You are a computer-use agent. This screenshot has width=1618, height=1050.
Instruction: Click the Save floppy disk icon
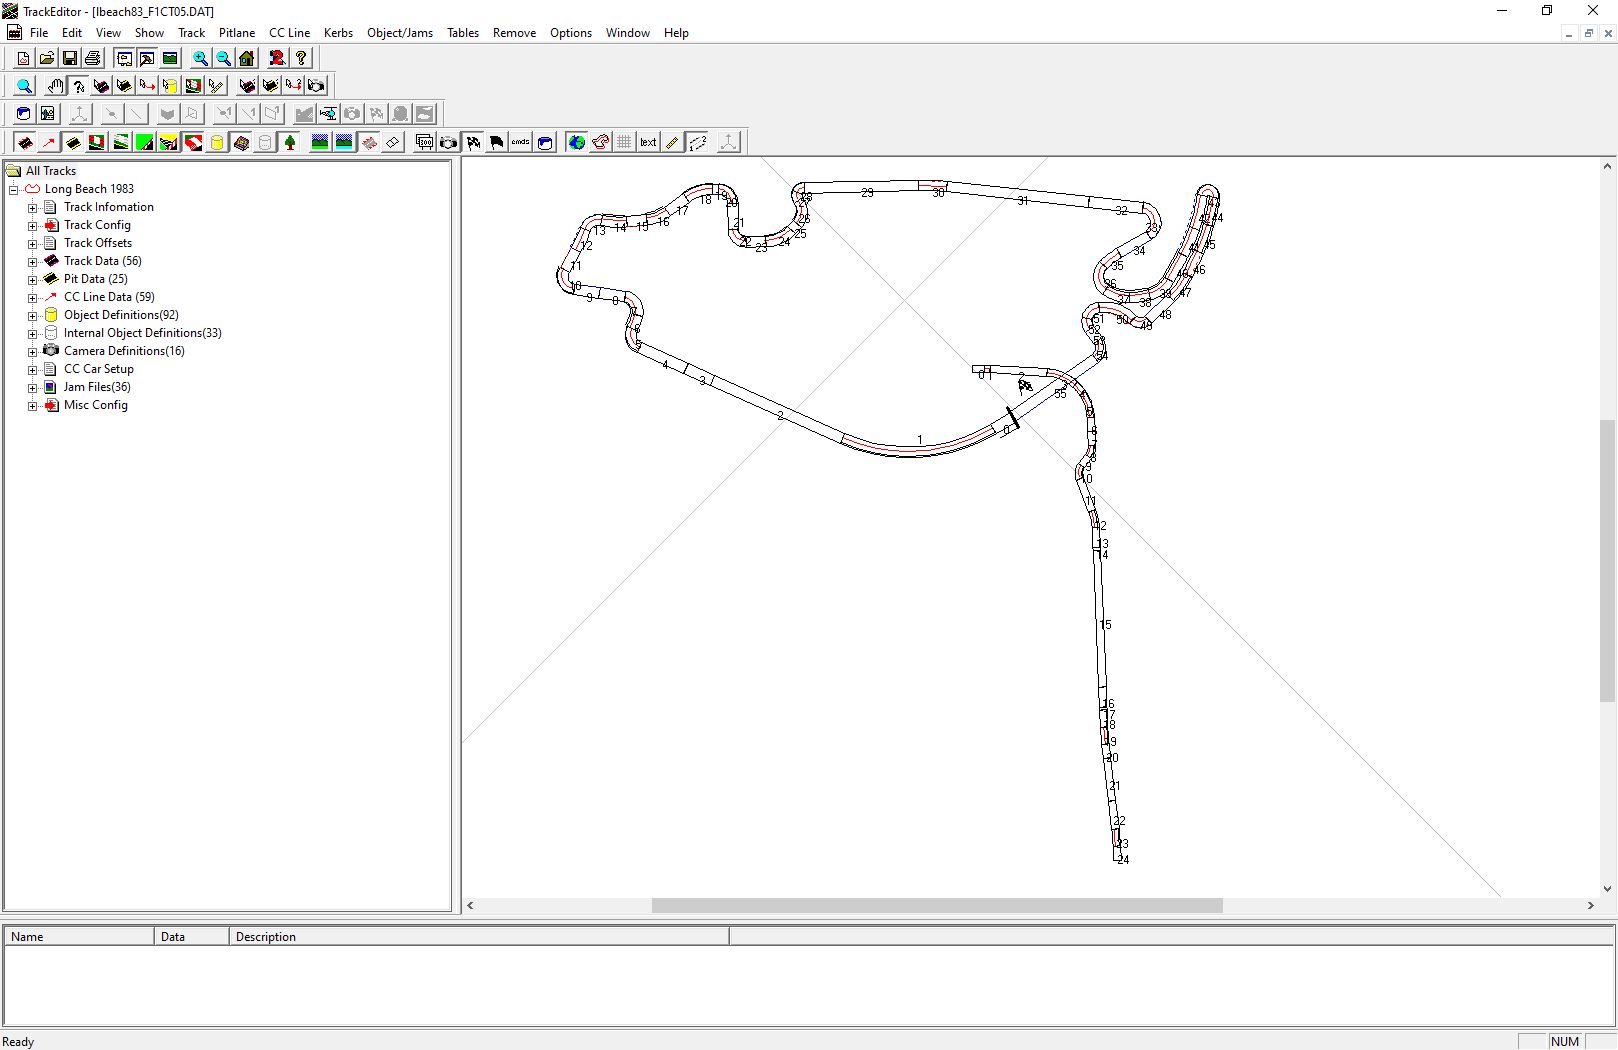[x=70, y=59]
